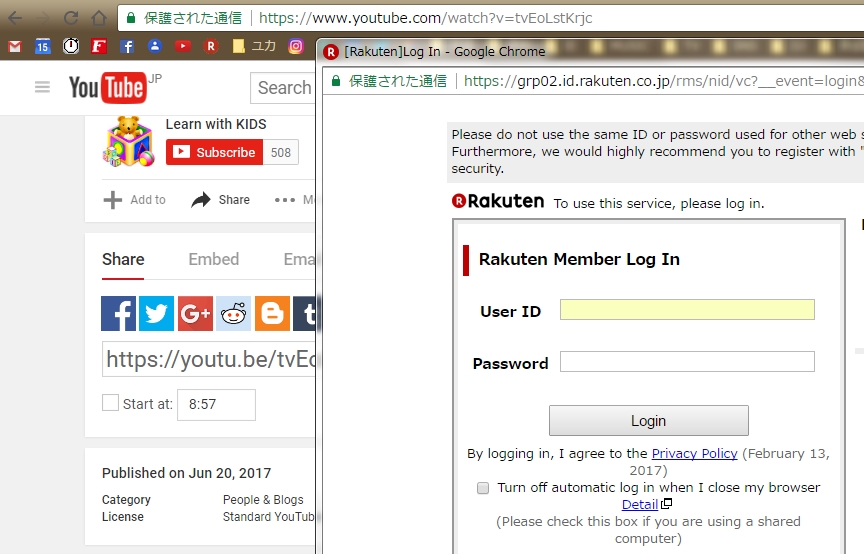This screenshot has height=554, width=864.
Task: Click the Twitter share icon
Action: click(x=156, y=314)
